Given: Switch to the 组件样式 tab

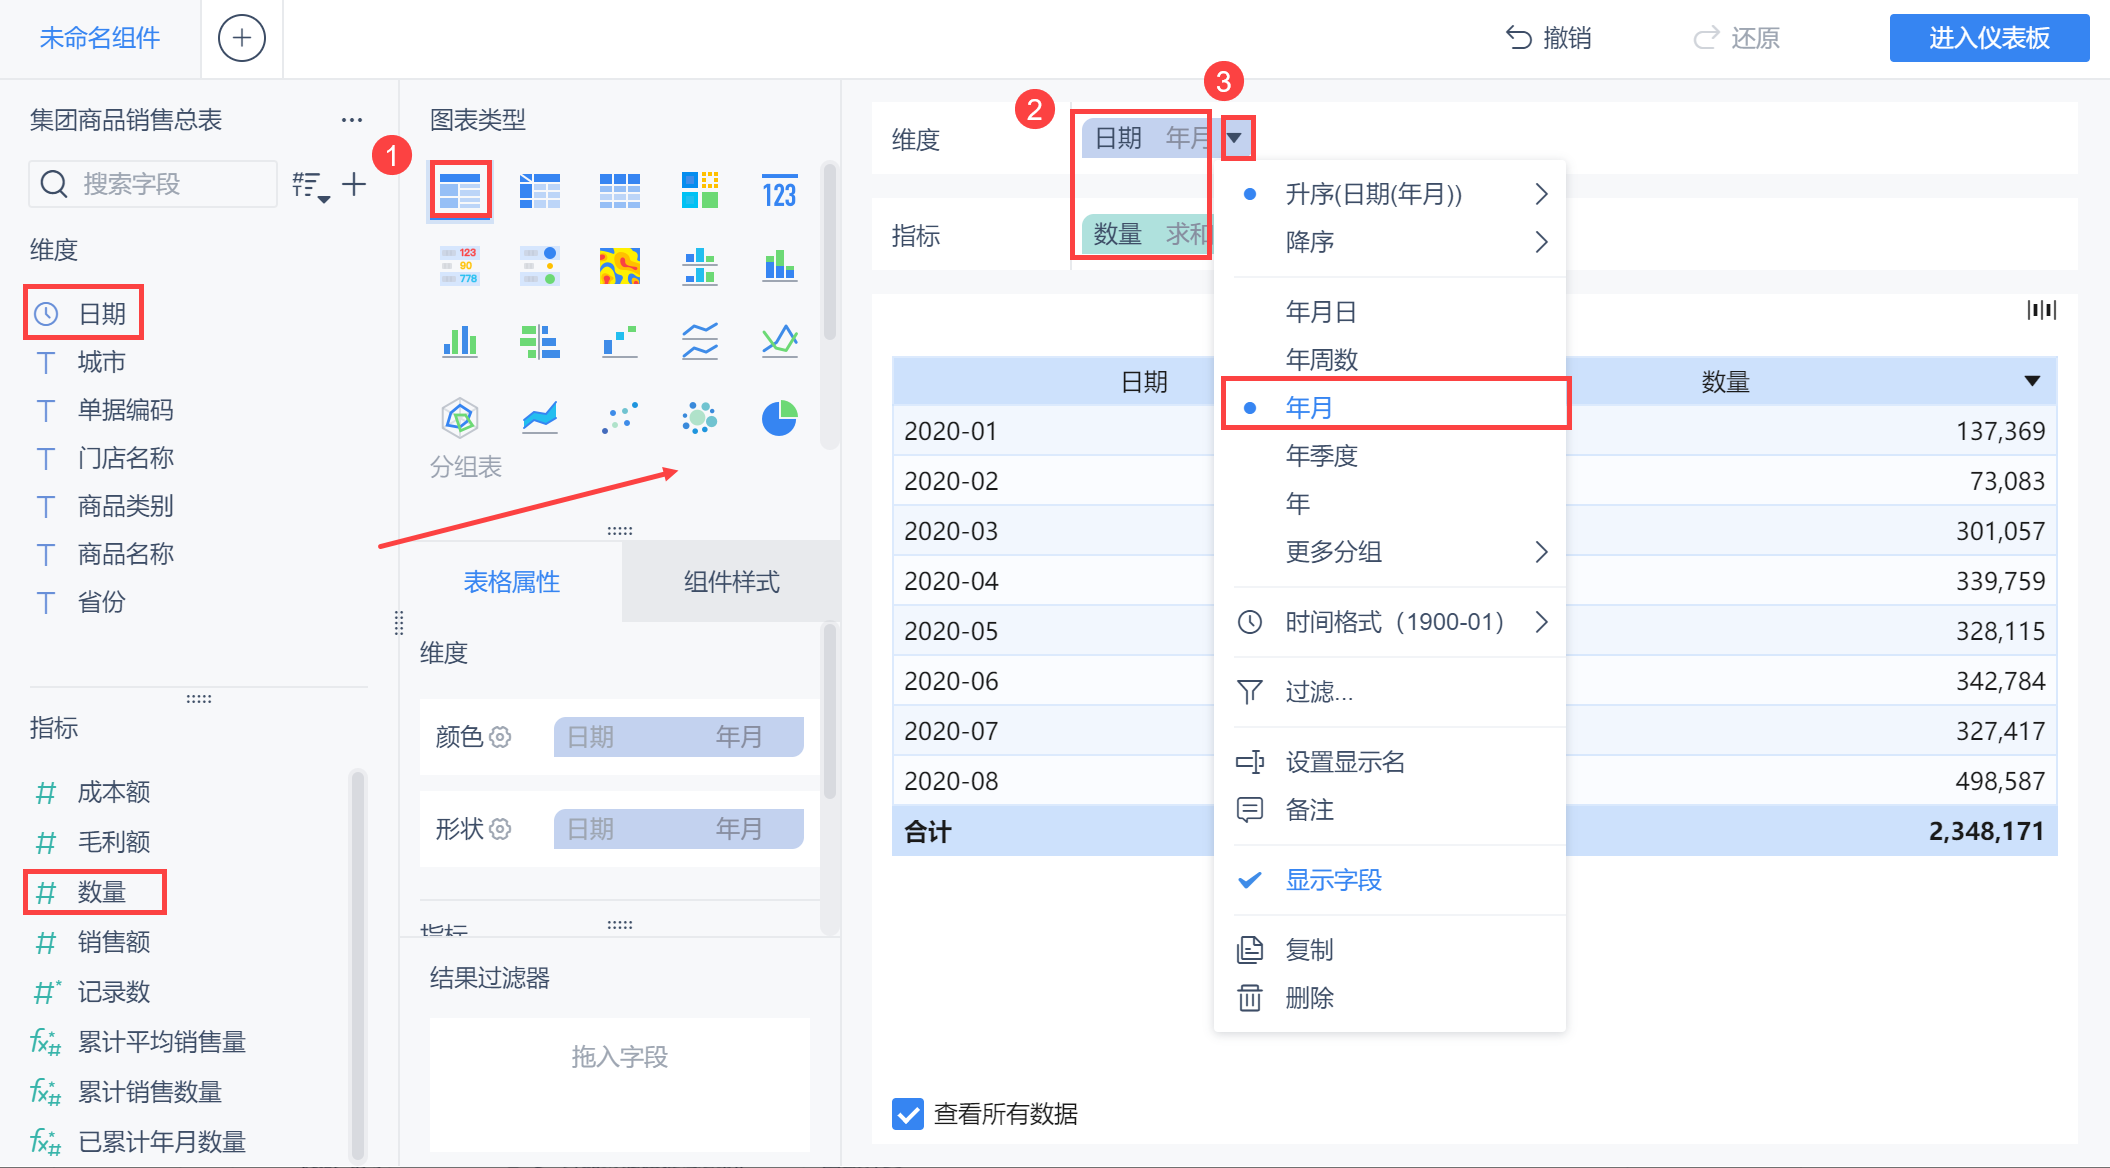Looking at the screenshot, I should pos(731,582).
